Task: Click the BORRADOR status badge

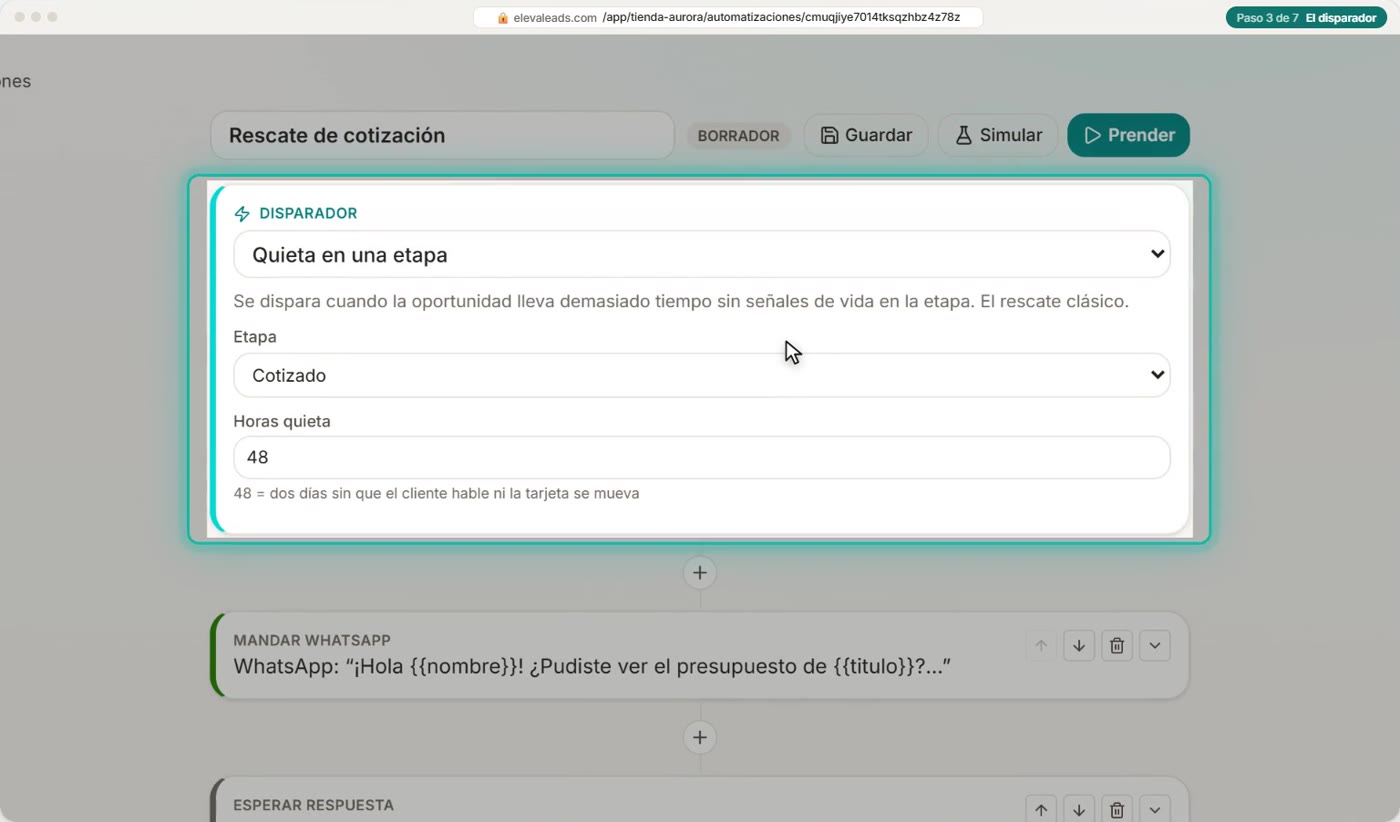Action: pyautogui.click(x=738, y=136)
